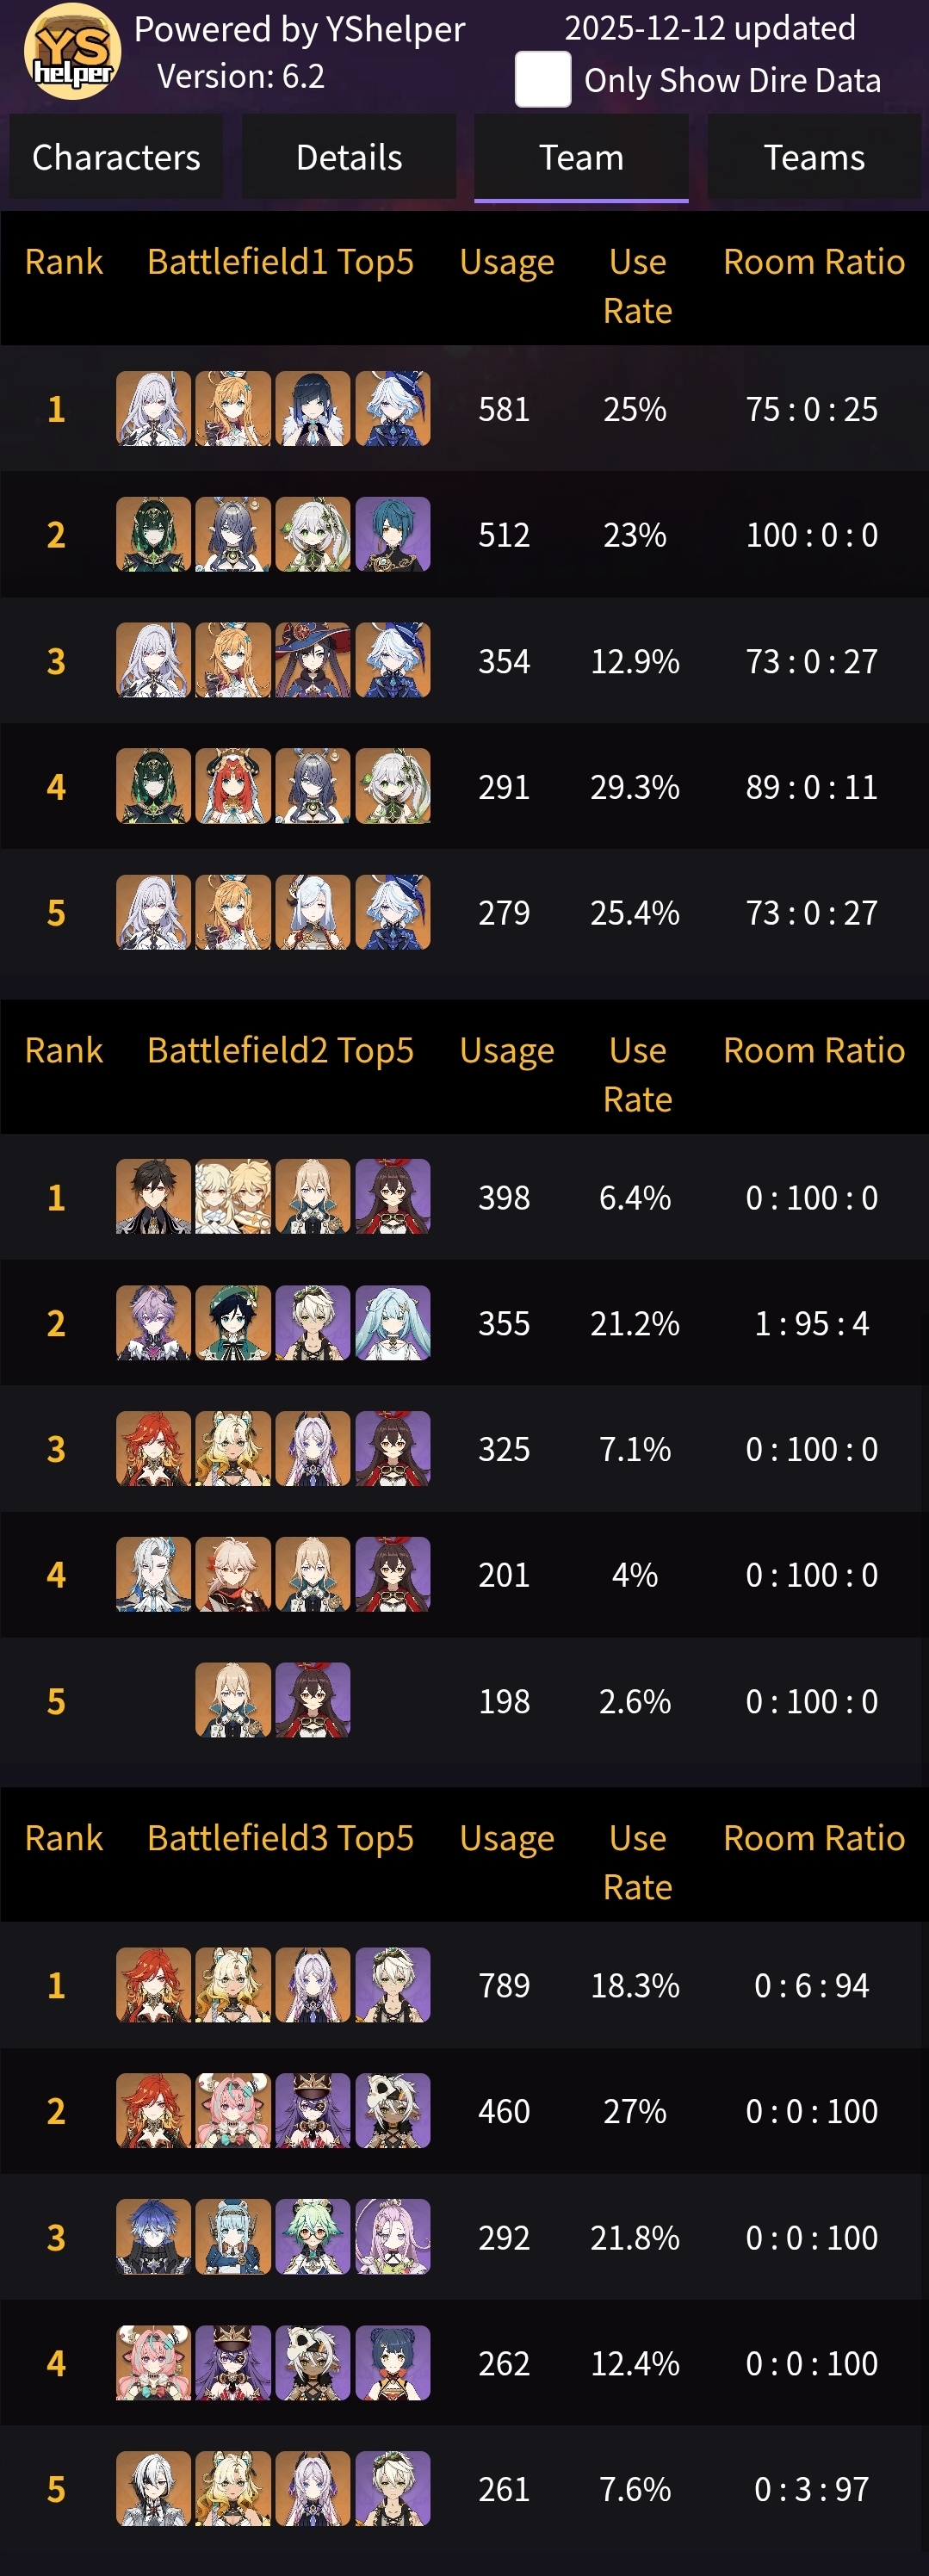The height and width of the screenshot is (2576, 929).
Task: Click first character icon in Battlefield1 rank 1
Action: [x=153, y=409]
